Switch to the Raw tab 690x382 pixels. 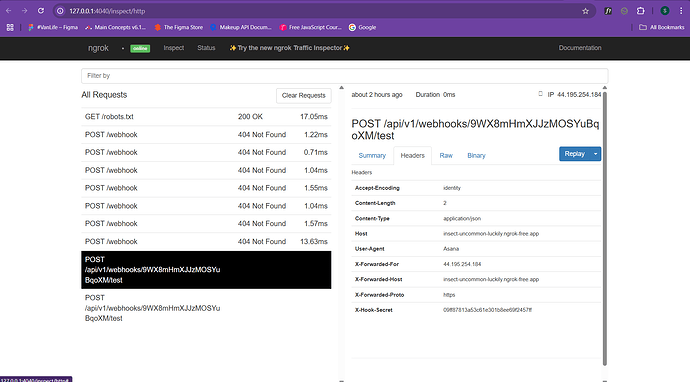click(x=446, y=155)
